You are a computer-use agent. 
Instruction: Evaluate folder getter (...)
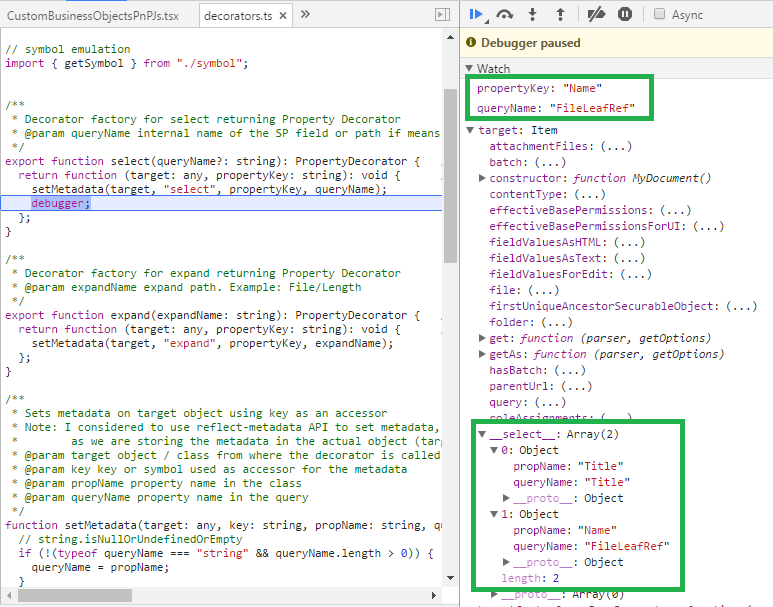[557, 322]
